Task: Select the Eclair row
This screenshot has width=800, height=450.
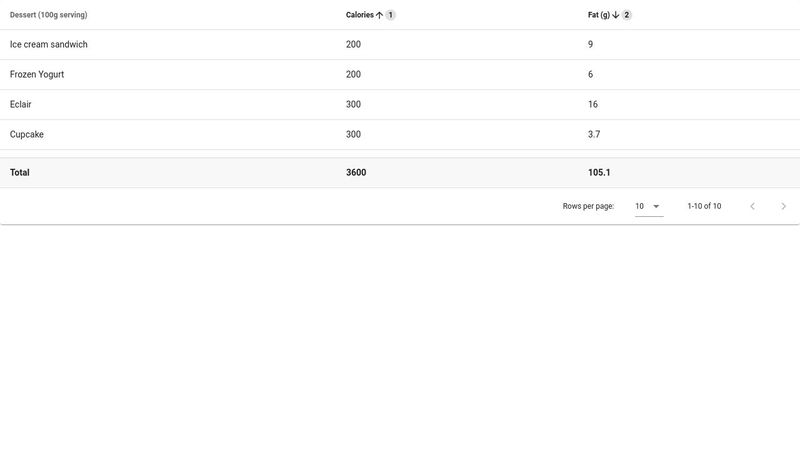Action: coord(400,105)
